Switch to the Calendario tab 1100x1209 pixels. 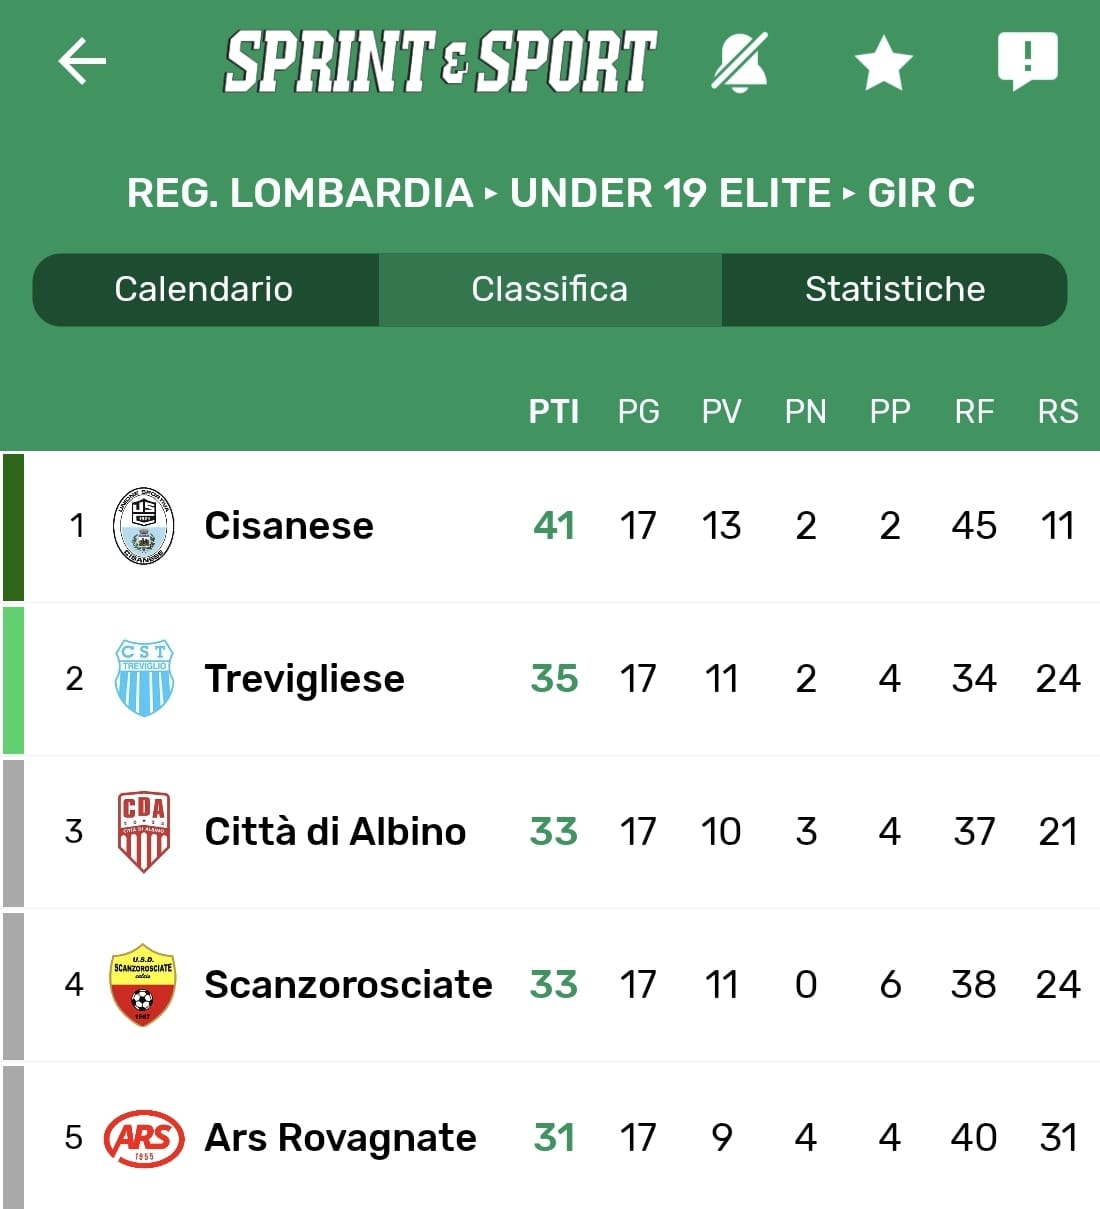(x=204, y=289)
